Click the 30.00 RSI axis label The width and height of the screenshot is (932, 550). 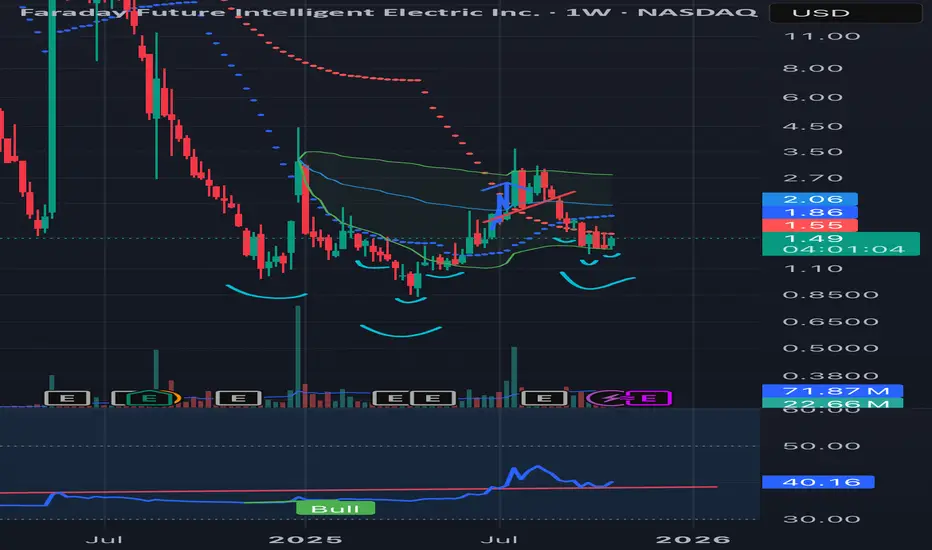821,519
